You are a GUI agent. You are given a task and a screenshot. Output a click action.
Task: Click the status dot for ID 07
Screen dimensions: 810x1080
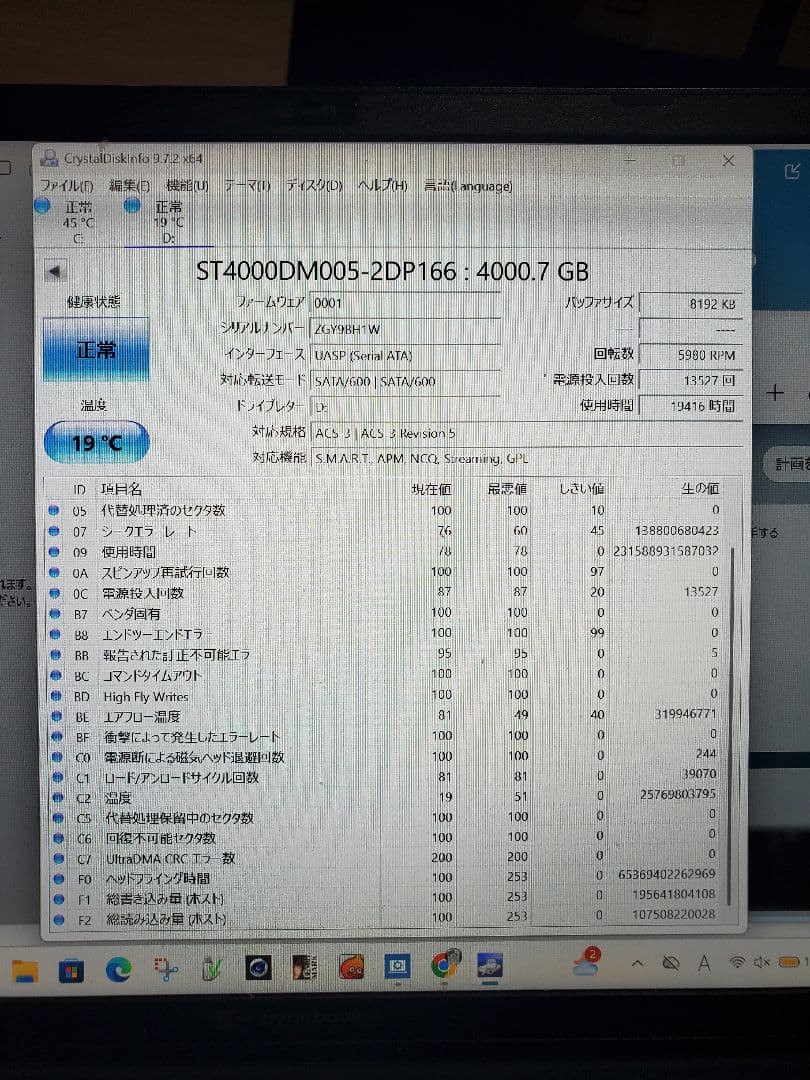(54, 531)
